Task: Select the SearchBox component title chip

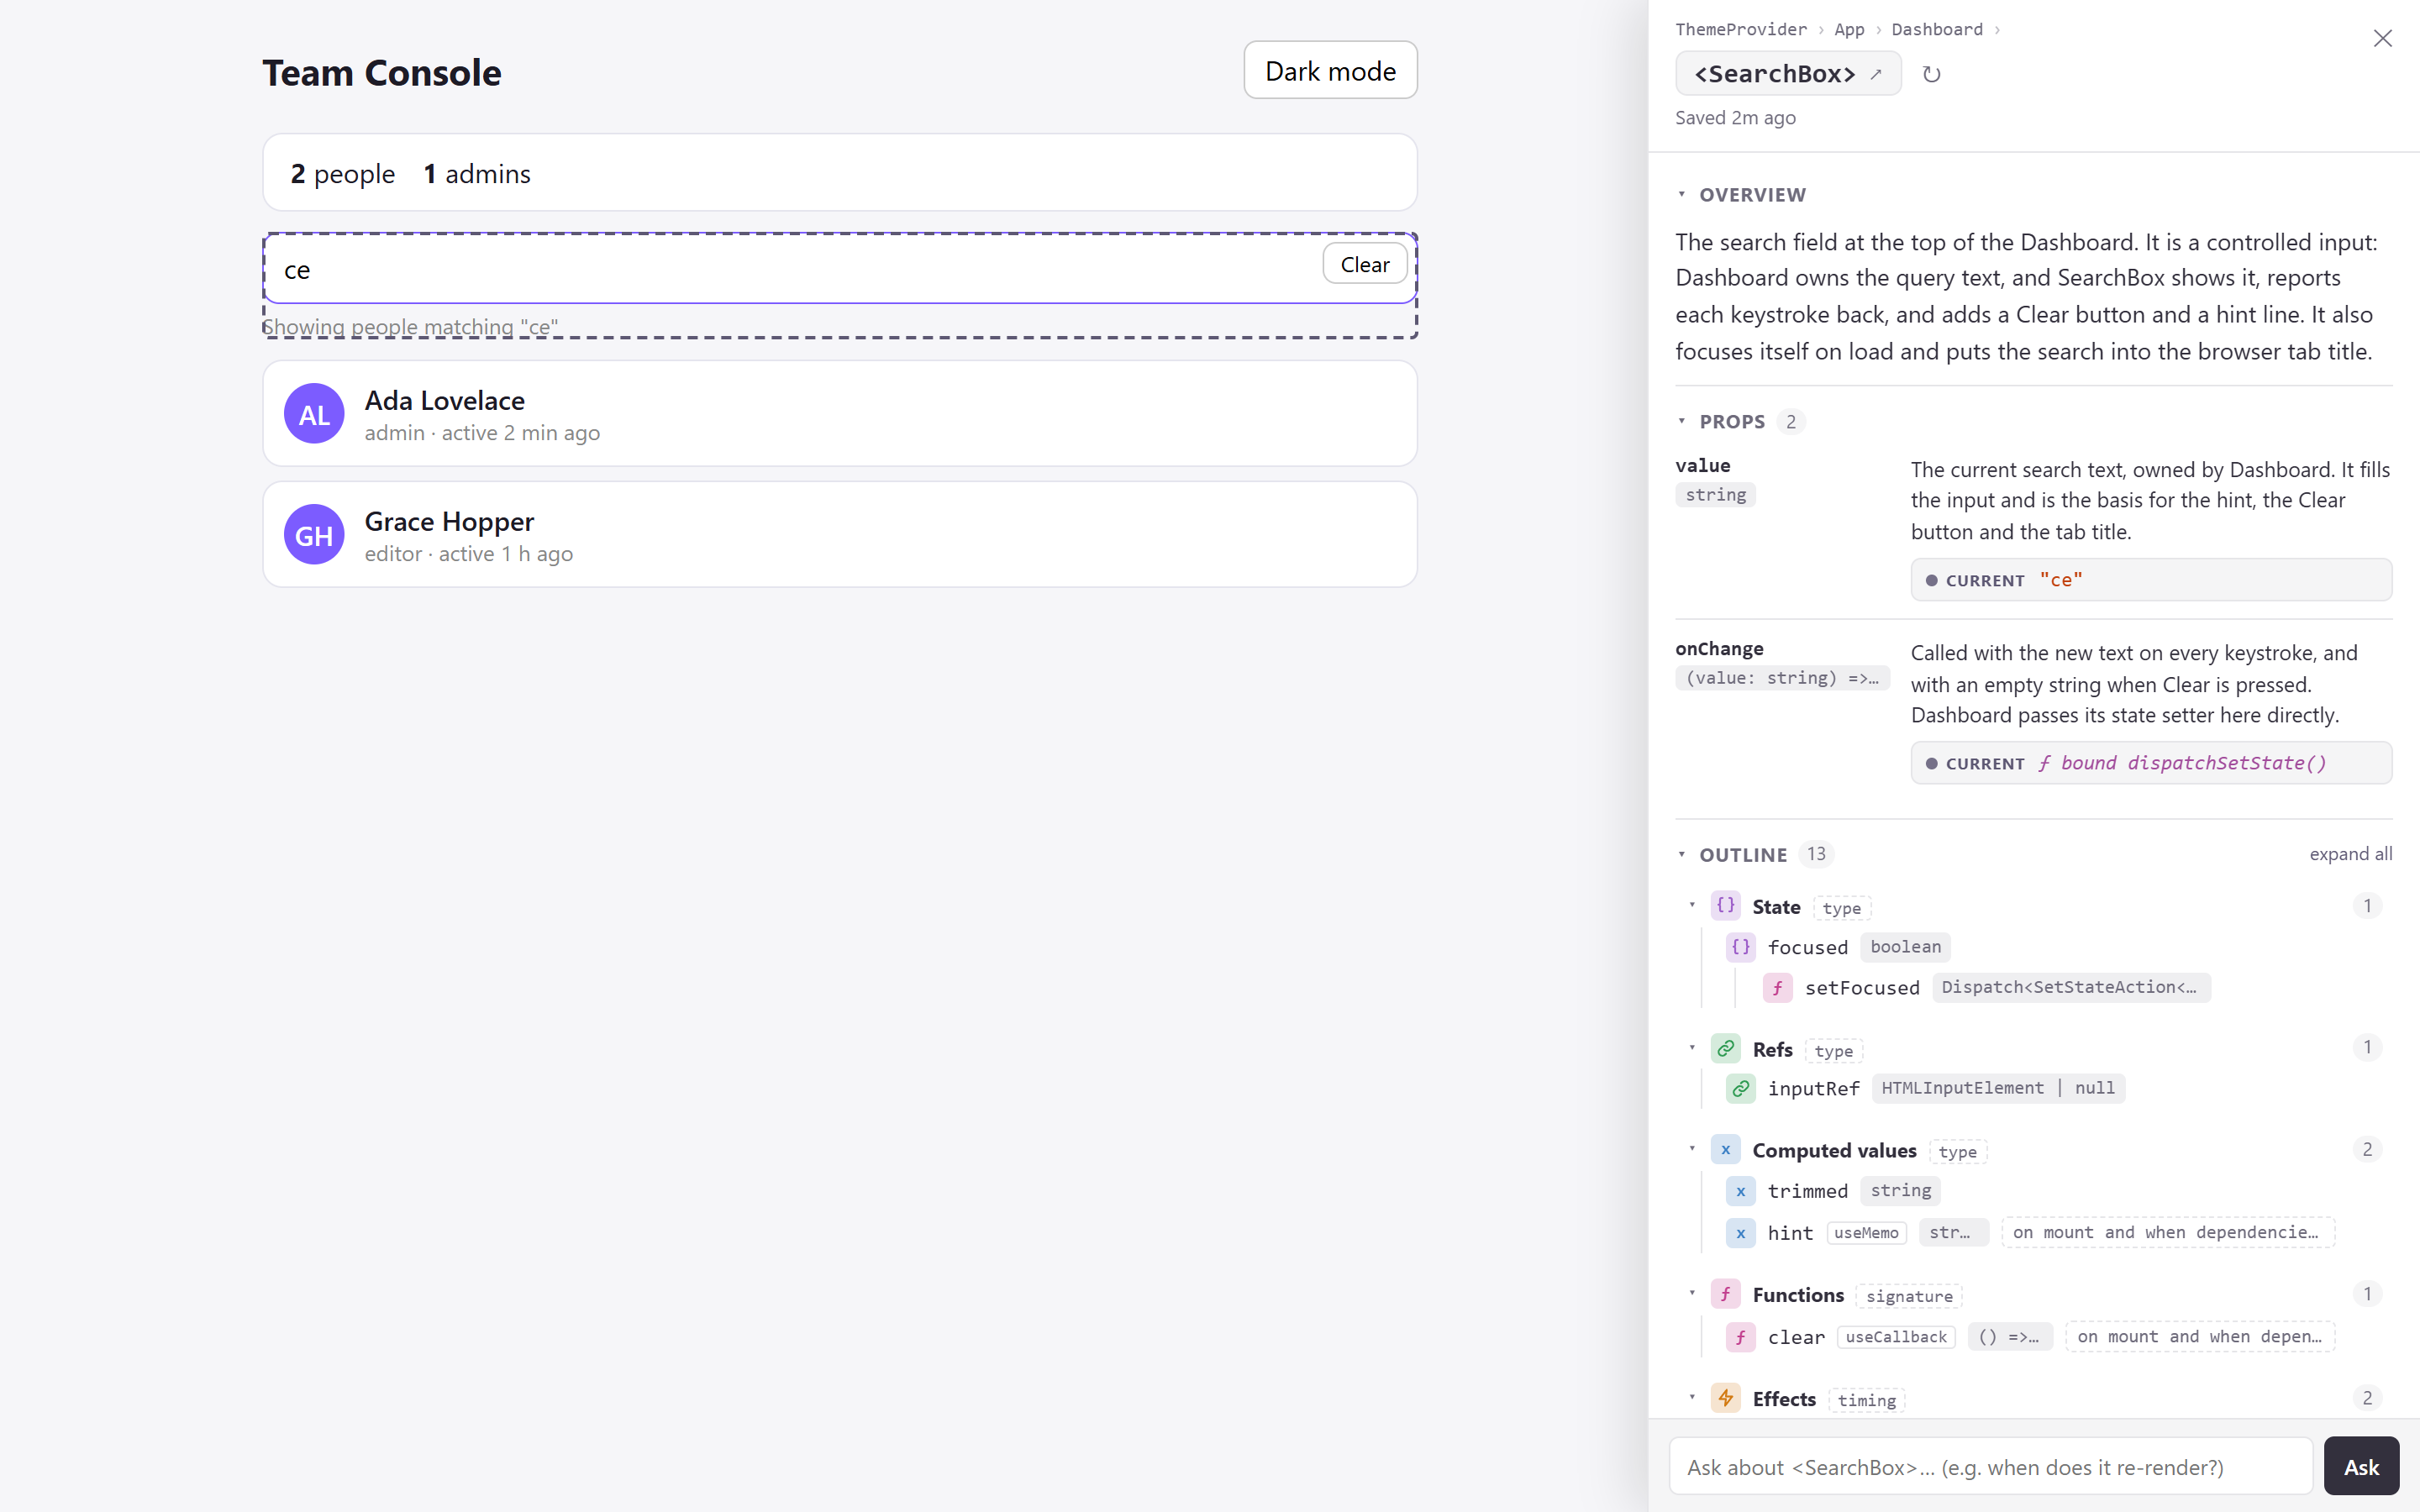Action: (1788, 74)
